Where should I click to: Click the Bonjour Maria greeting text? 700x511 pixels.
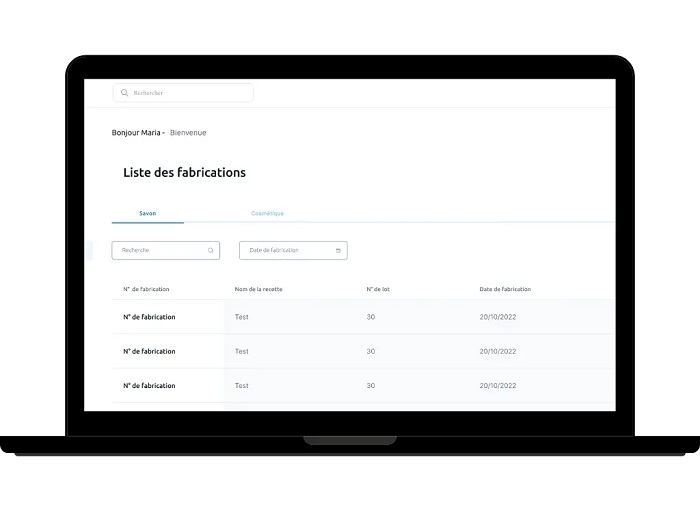coord(137,132)
